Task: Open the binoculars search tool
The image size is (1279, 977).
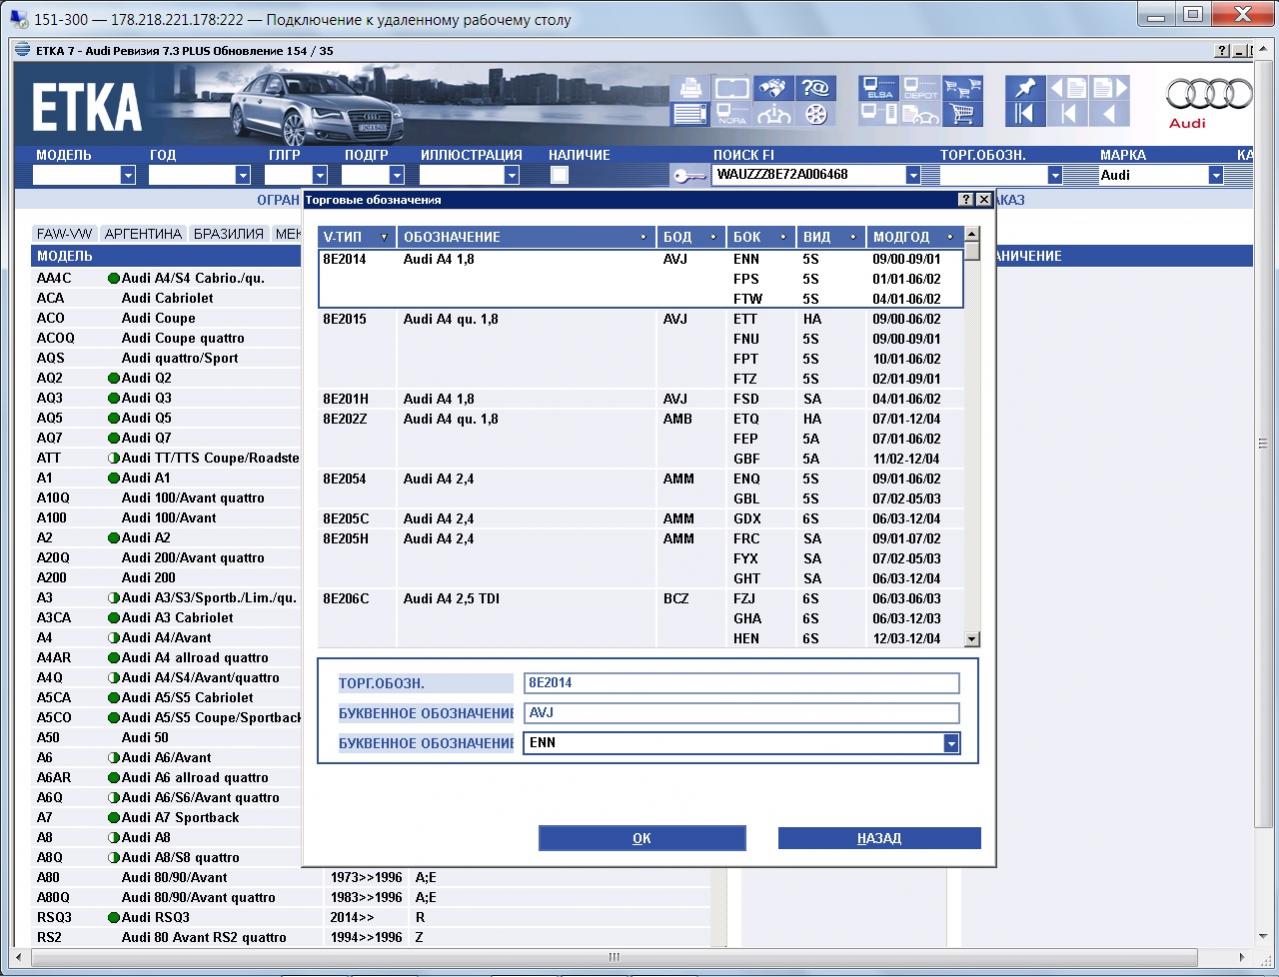Action: tap(774, 88)
